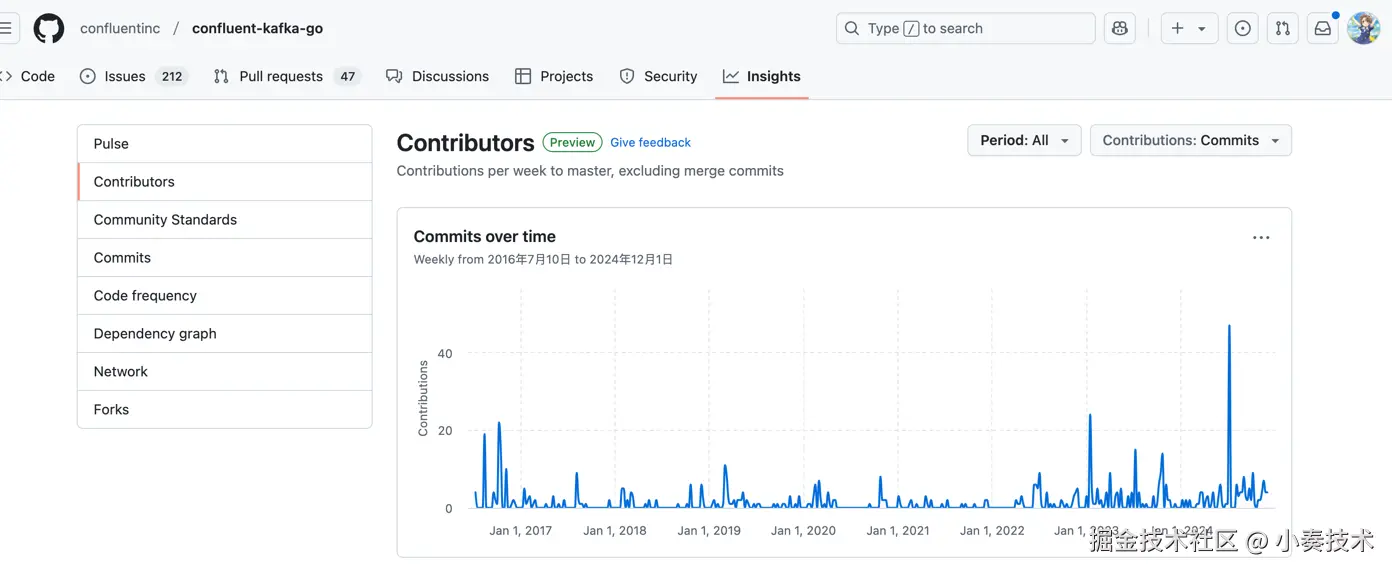Click the Projects table icon

(523, 76)
